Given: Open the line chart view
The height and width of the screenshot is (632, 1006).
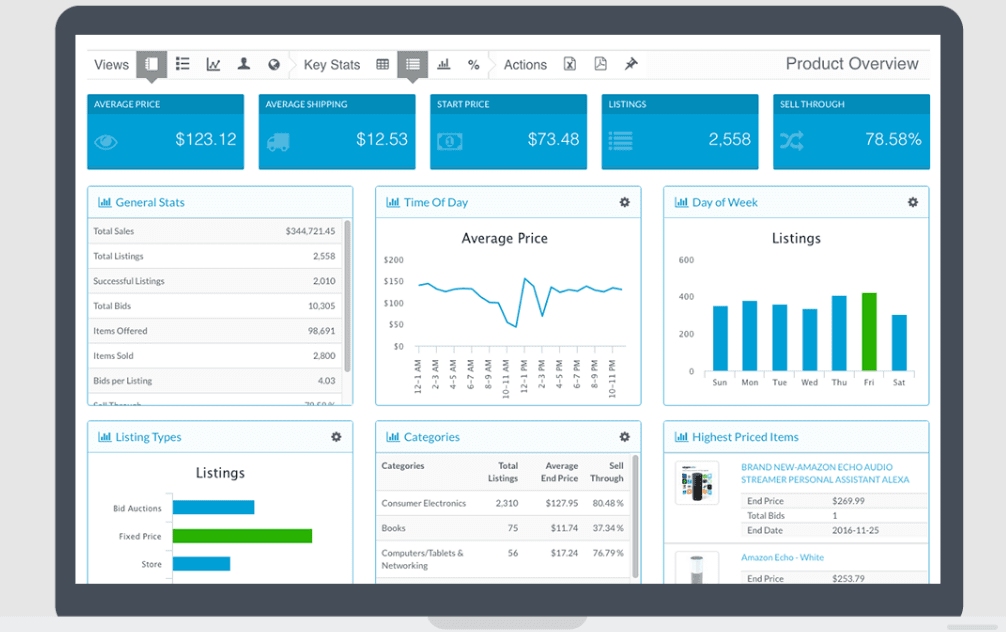Looking at the screenshot, I should point(213,64).
